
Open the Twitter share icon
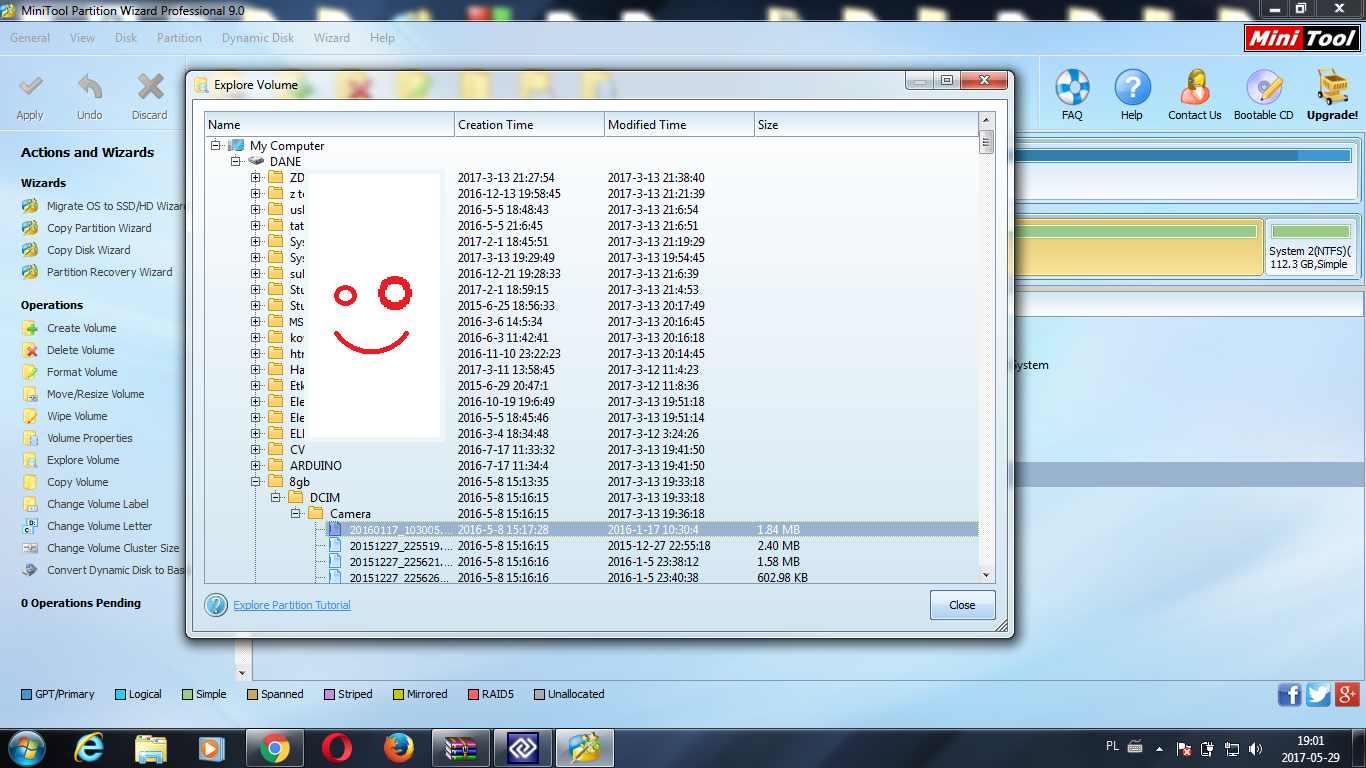[x=1319, y=694]
